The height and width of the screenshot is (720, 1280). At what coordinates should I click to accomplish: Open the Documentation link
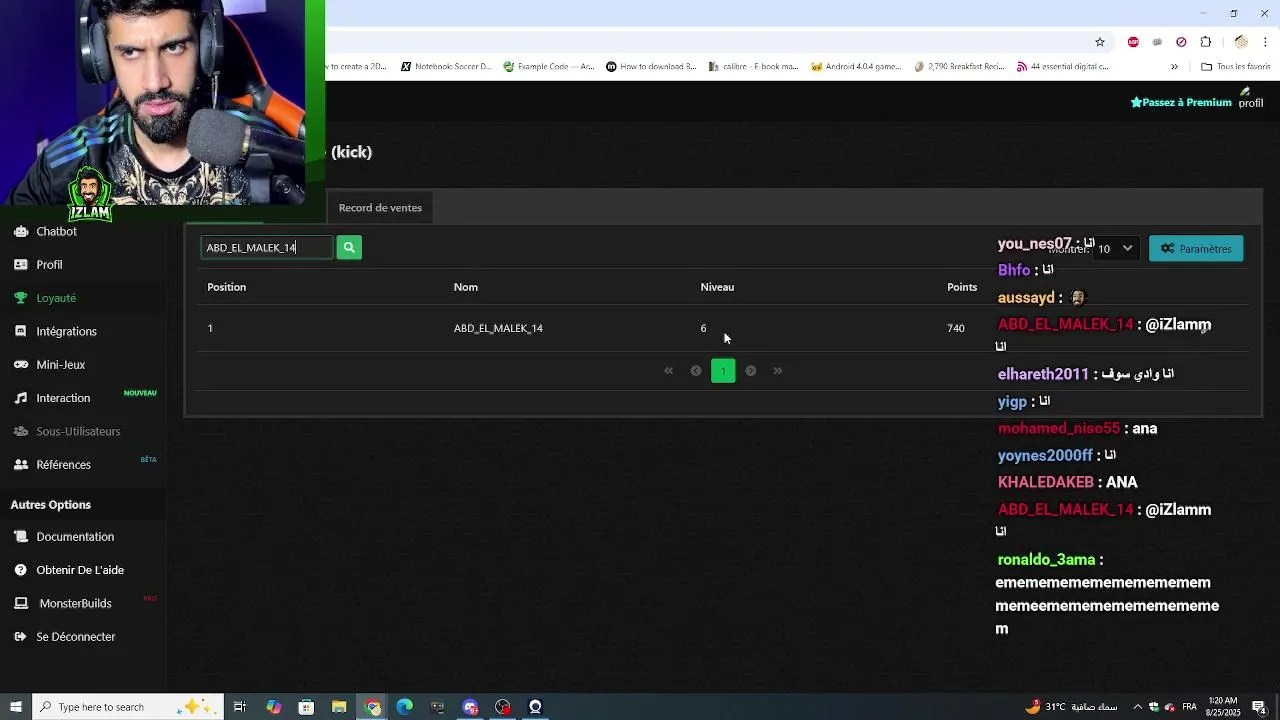[75, 537]
